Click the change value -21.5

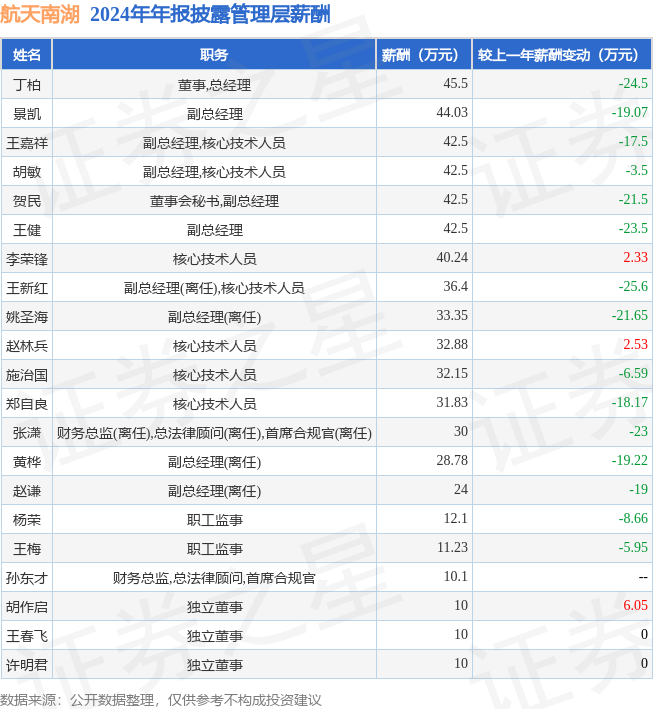click(633, 199)
